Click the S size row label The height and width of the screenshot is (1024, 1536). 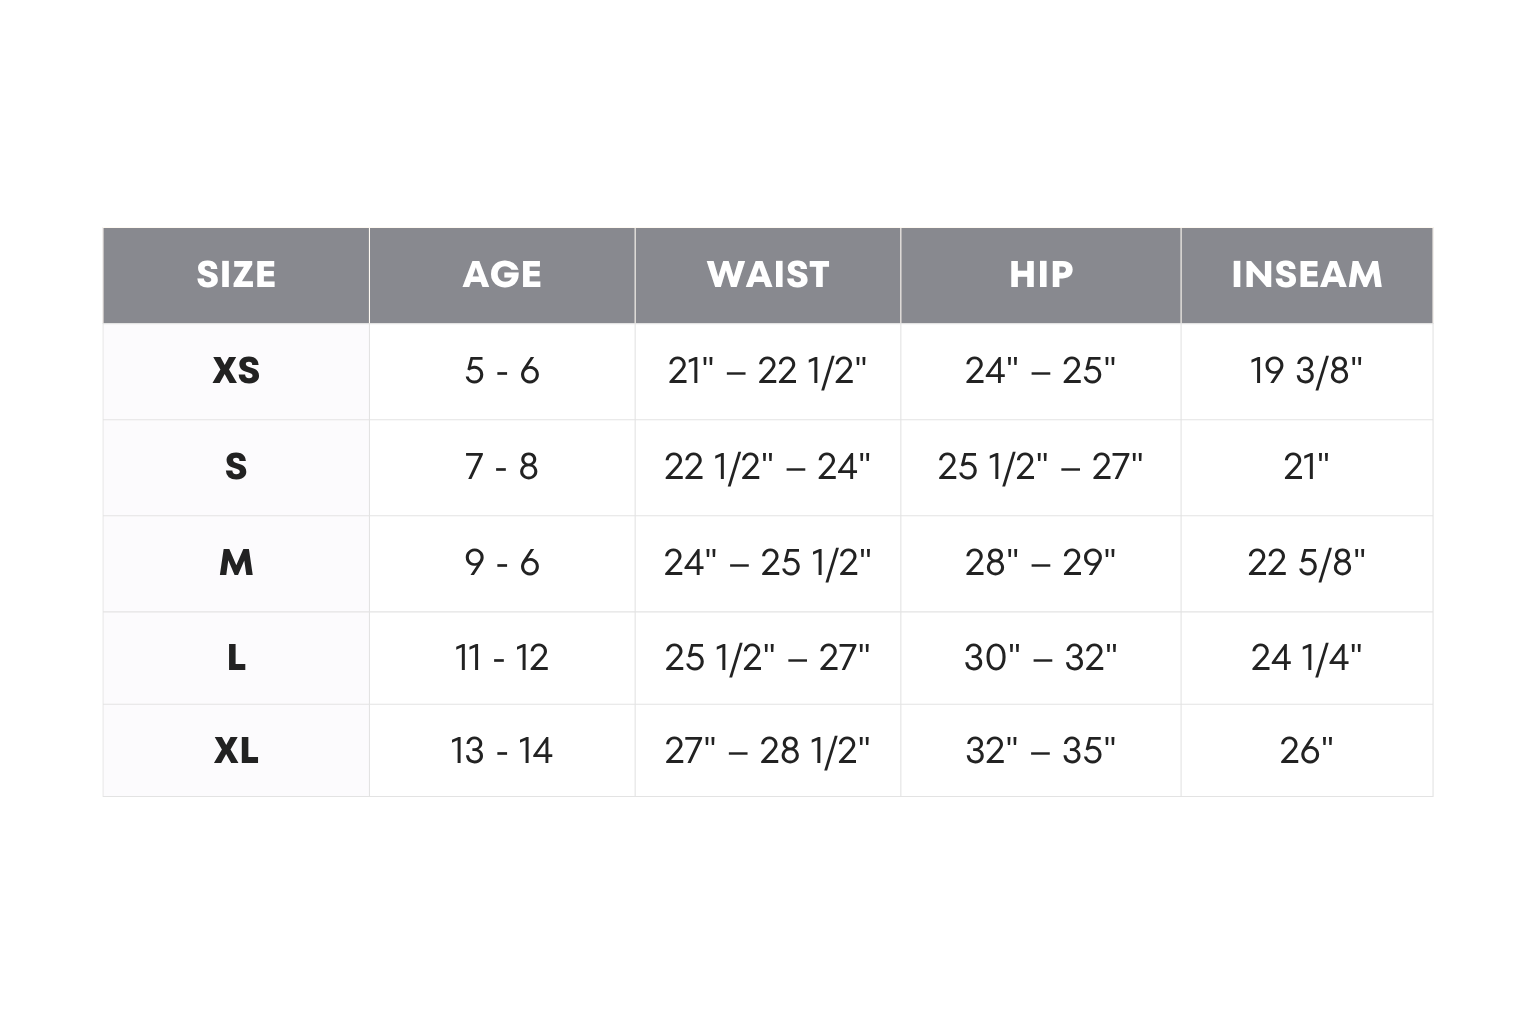236,467
